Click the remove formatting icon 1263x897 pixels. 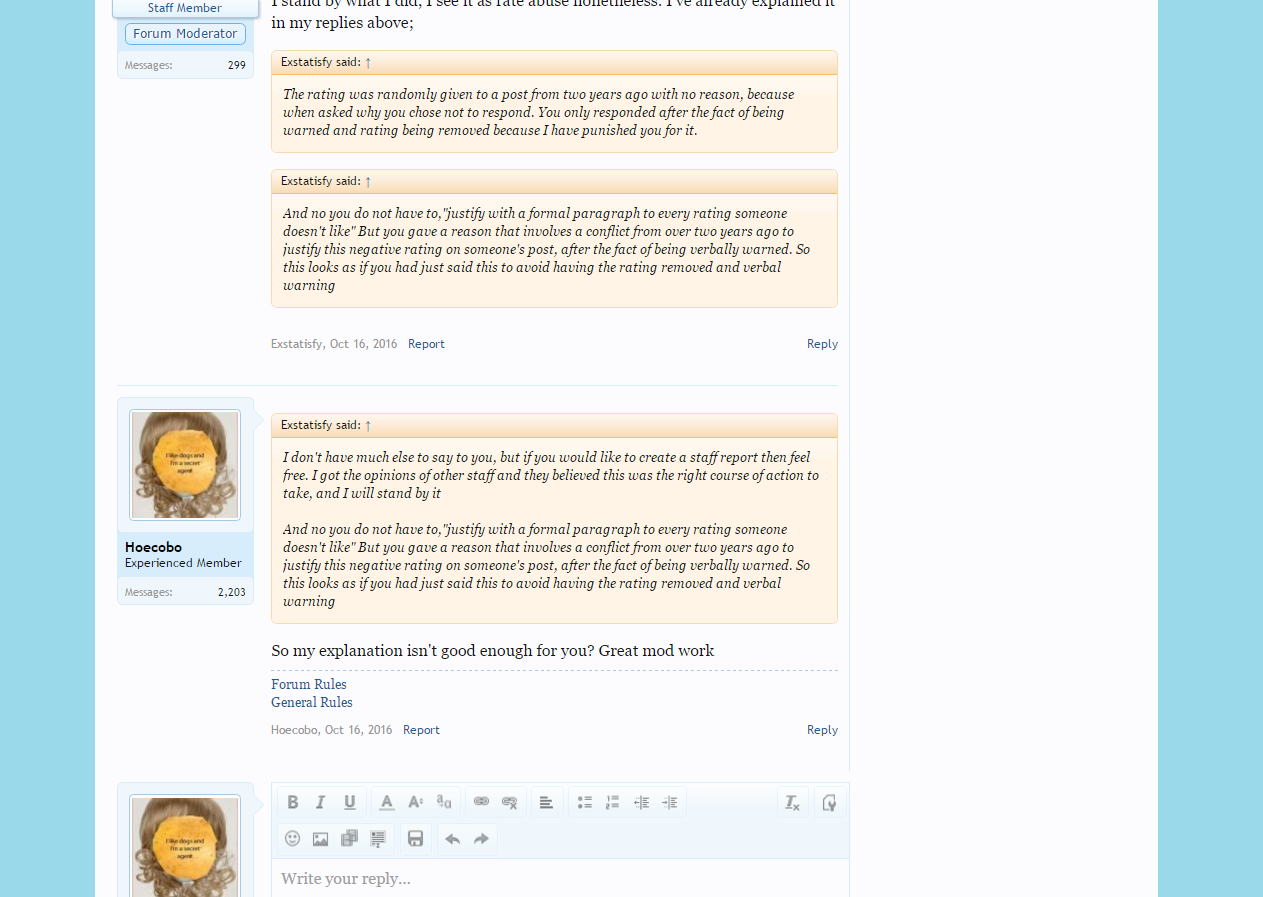[x=792, y=802]
